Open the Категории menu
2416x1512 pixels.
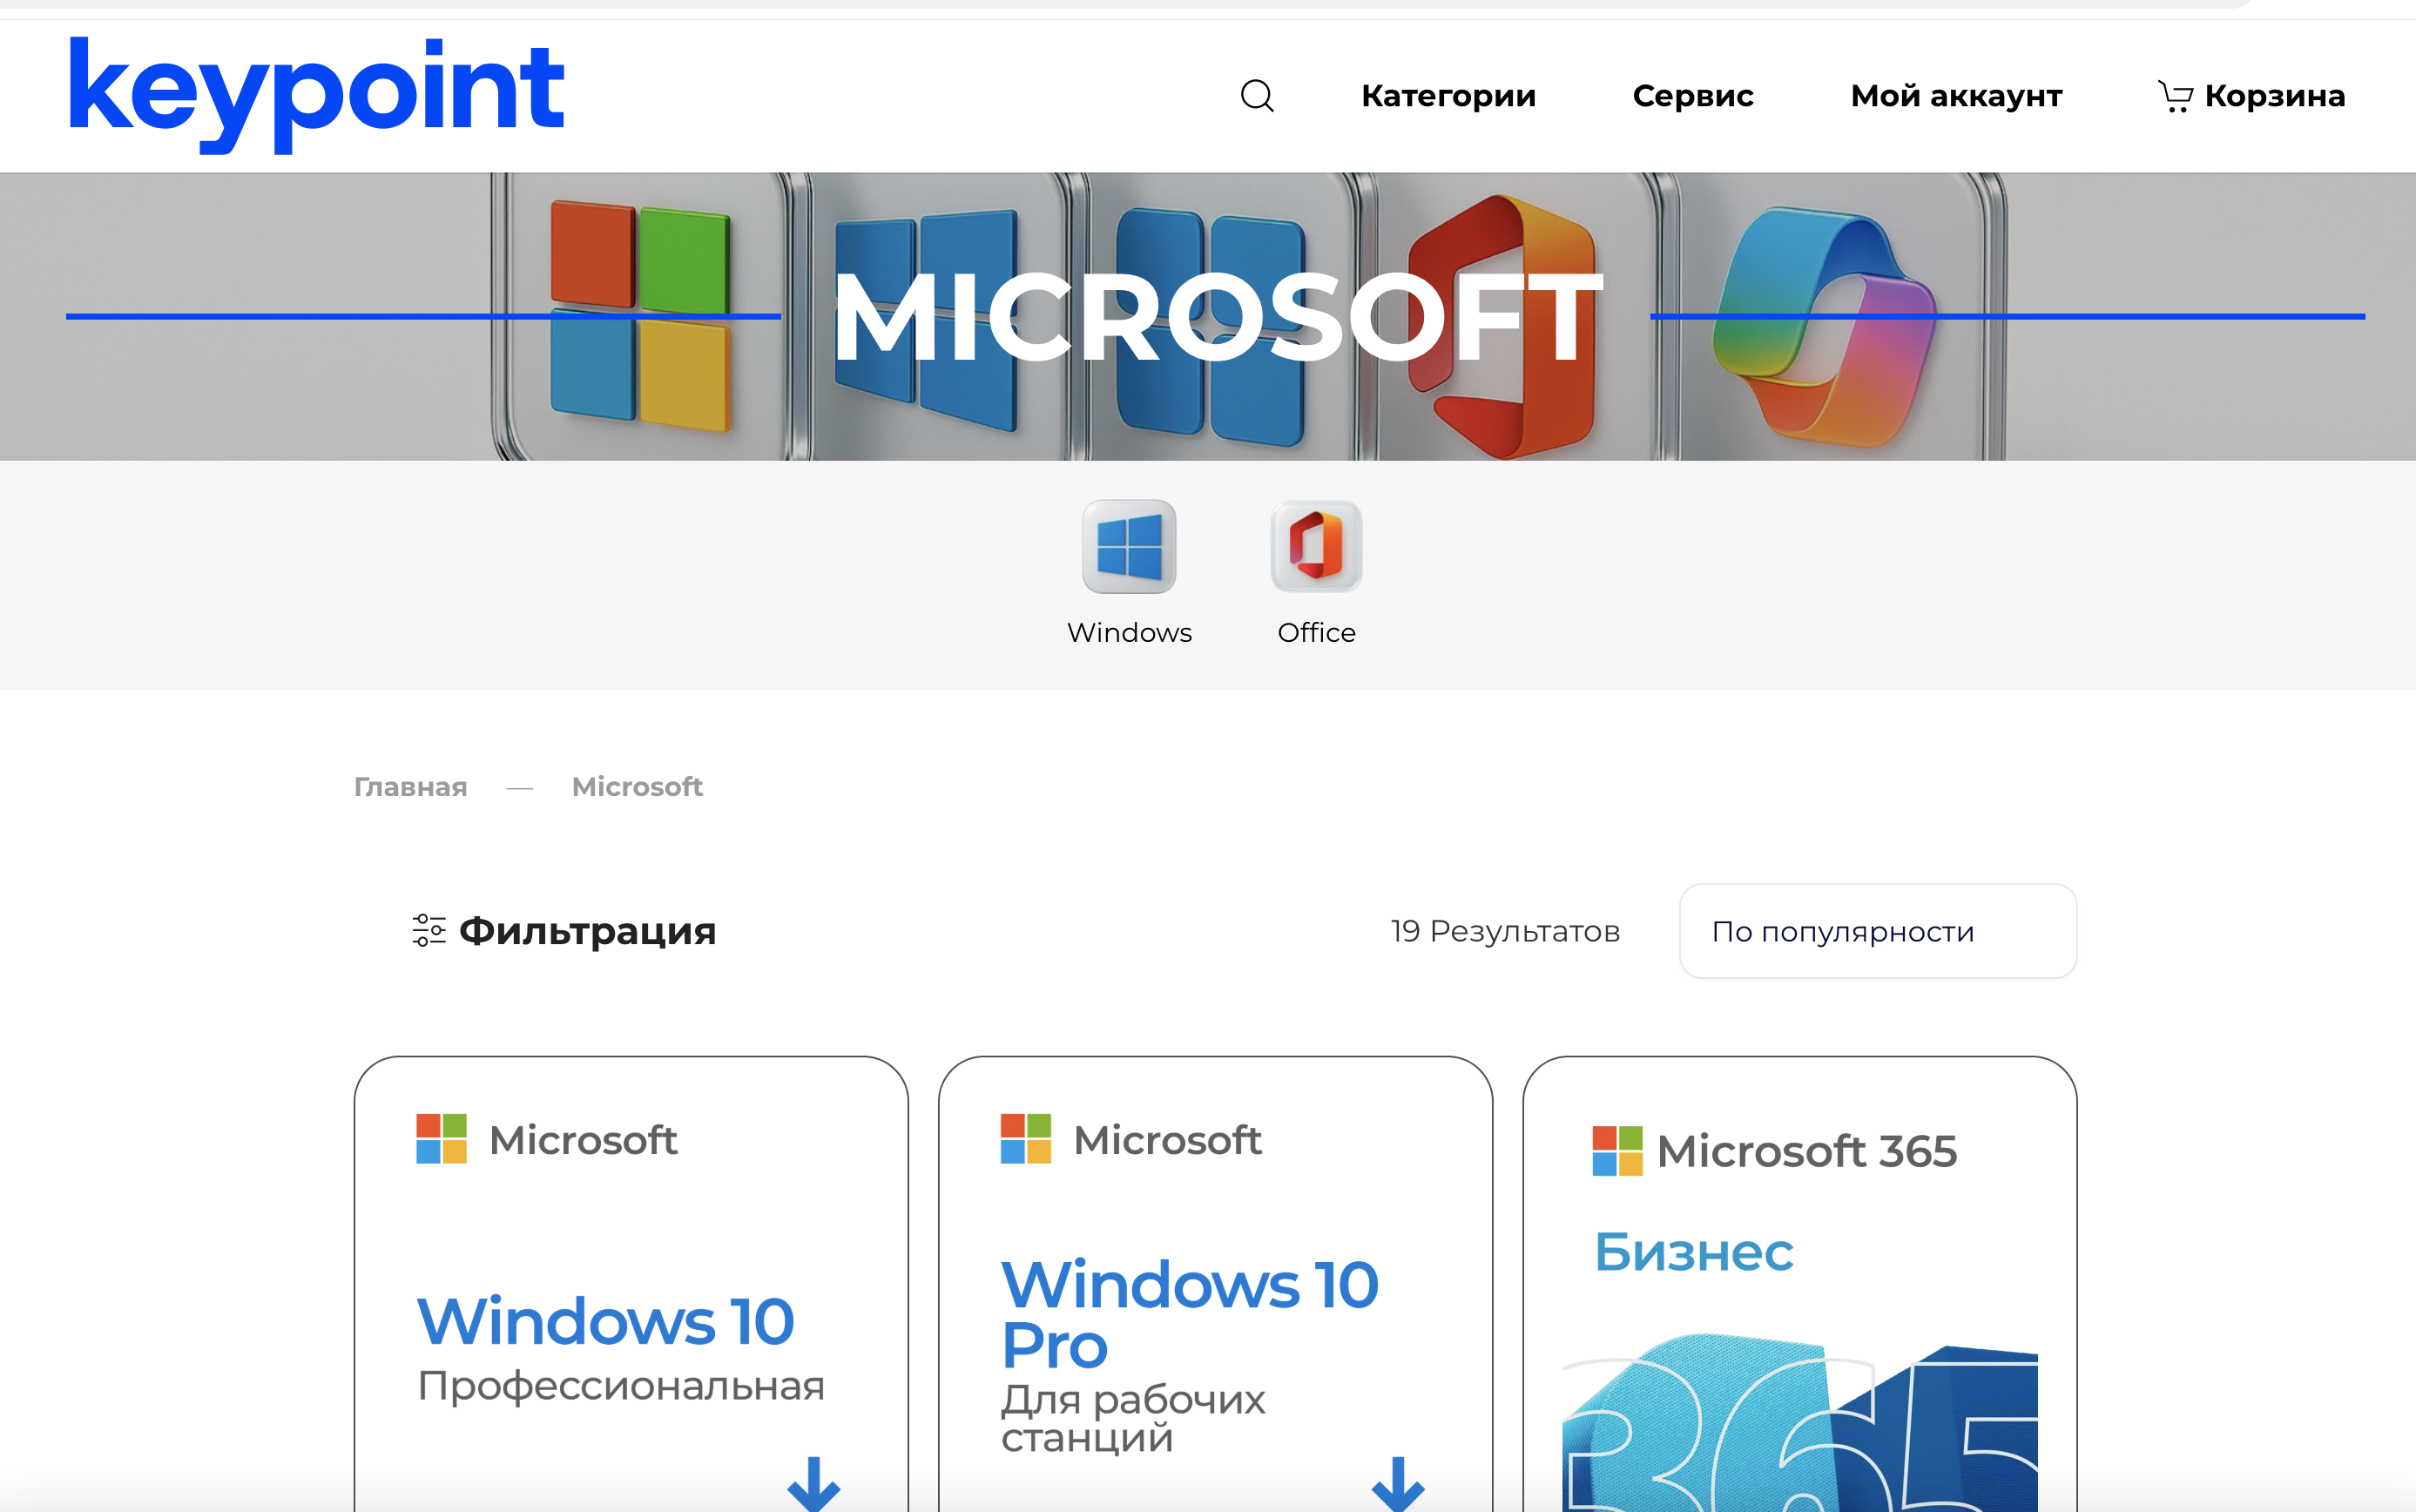pos(1448,96)
